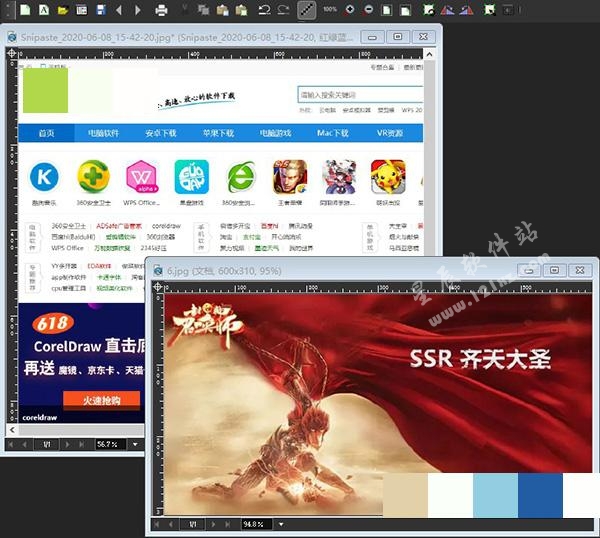Go to the first page in the 6.jpg window

coord(157,524)
